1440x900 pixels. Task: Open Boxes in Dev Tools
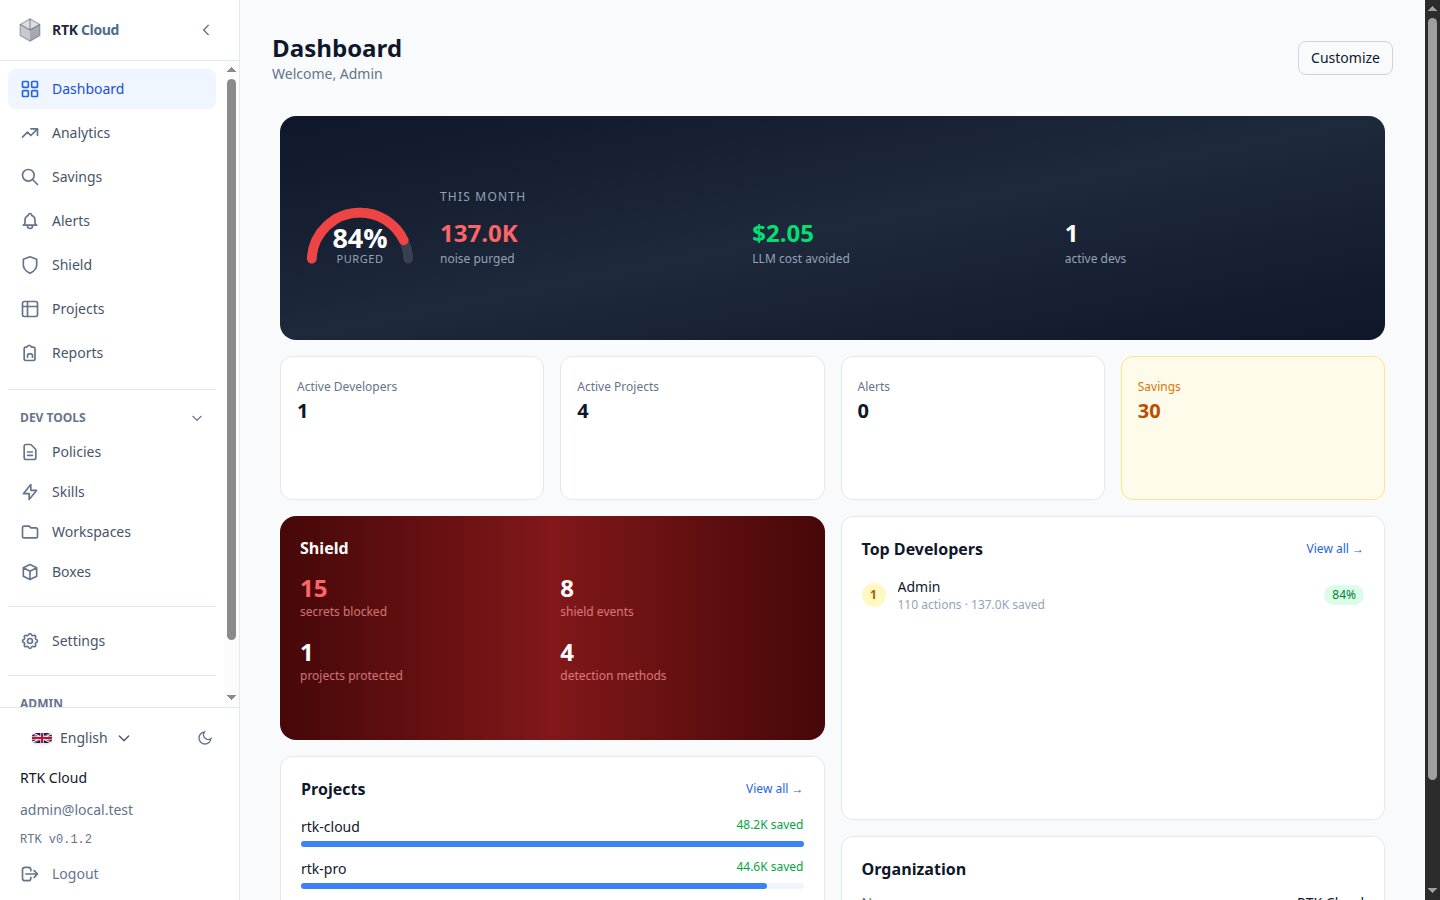(x=112, y=572)
